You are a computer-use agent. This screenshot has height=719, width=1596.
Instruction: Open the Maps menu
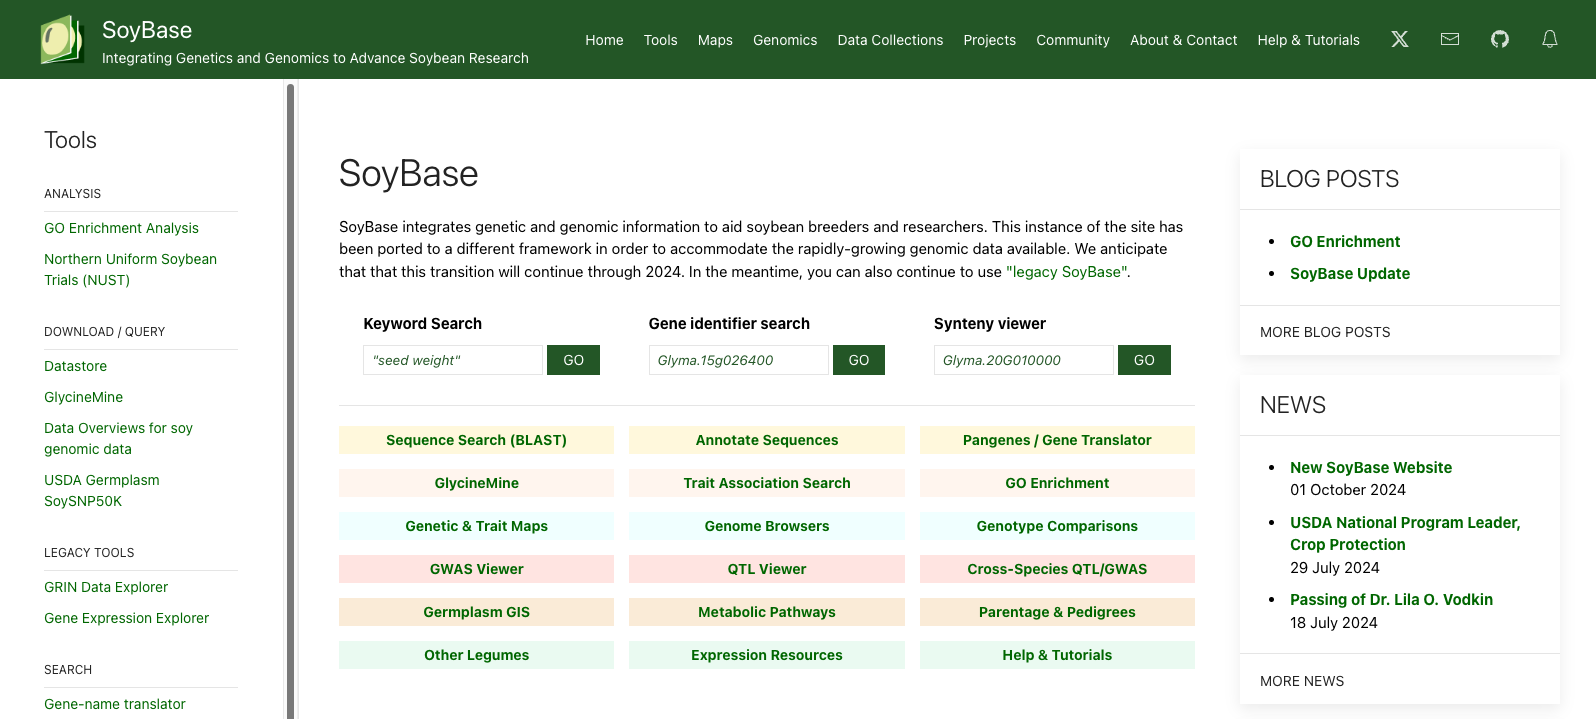[715, 40]
